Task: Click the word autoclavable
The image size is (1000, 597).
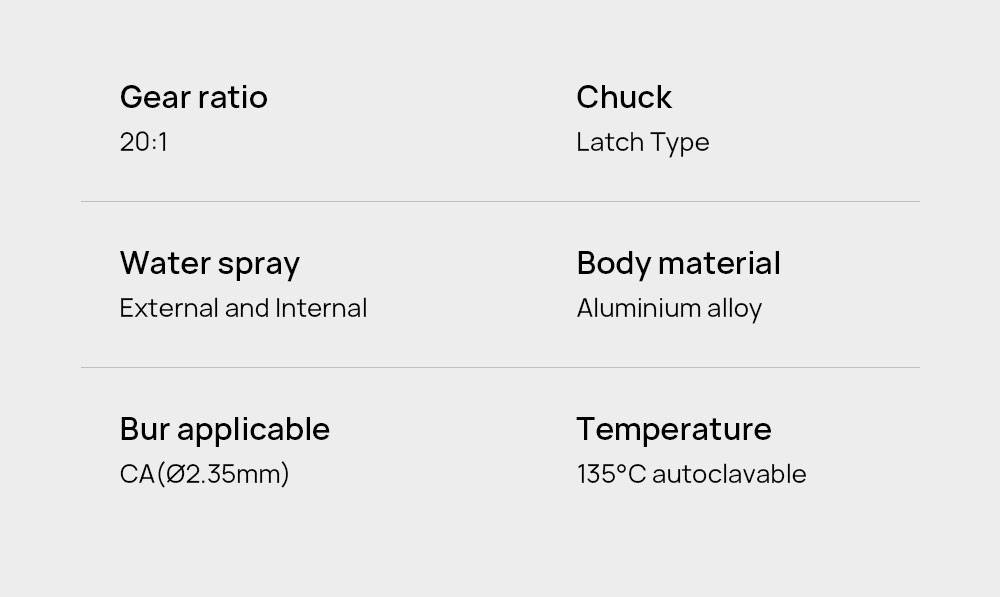Action: (729, 474)
